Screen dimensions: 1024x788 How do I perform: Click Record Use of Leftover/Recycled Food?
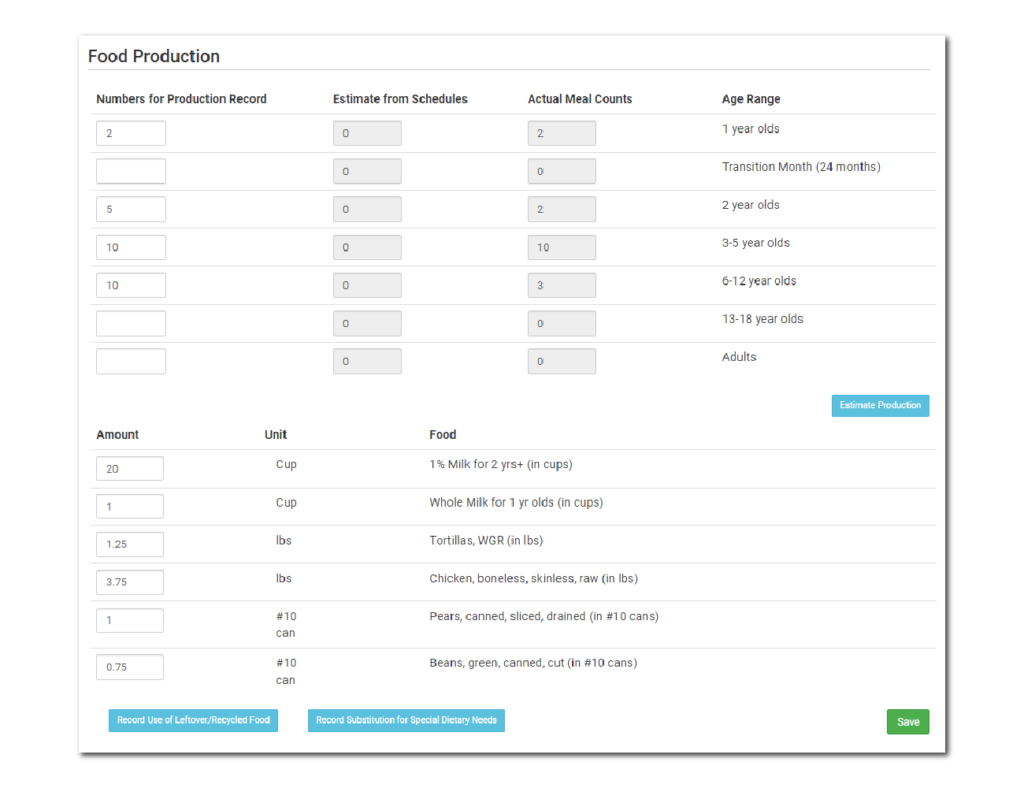pyautogui.click(x=192, y=720)
